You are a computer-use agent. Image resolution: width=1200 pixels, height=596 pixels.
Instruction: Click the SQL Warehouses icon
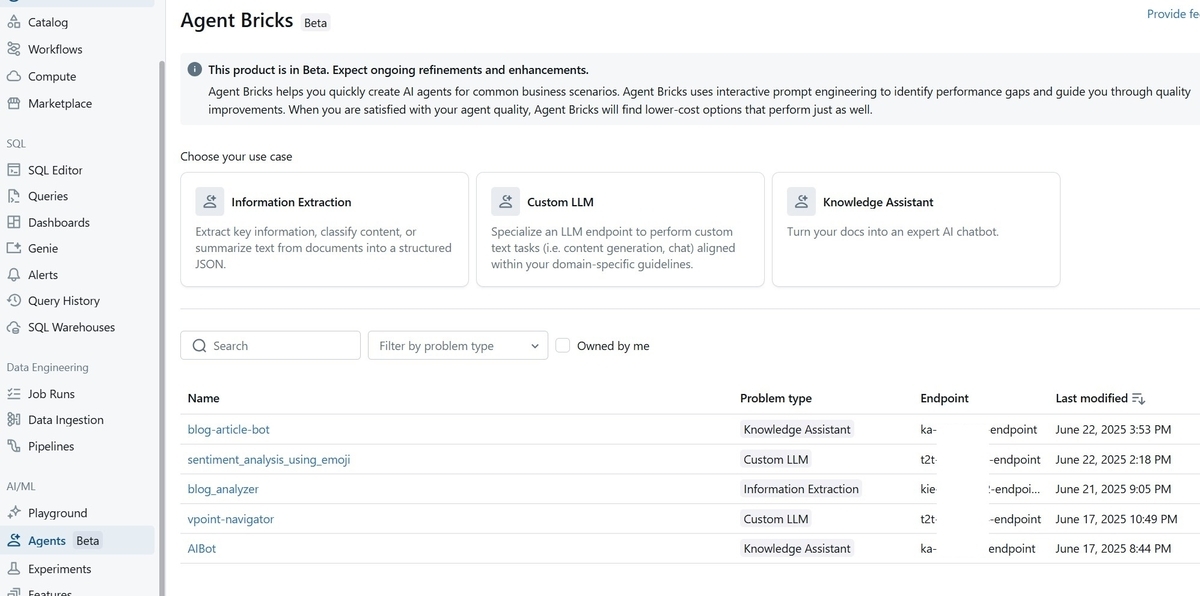pyautogui.click(x=14, y=327)
